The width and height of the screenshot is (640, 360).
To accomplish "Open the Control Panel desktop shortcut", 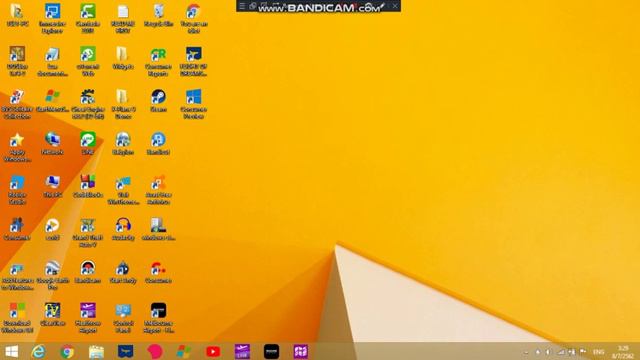I will 123,311.
